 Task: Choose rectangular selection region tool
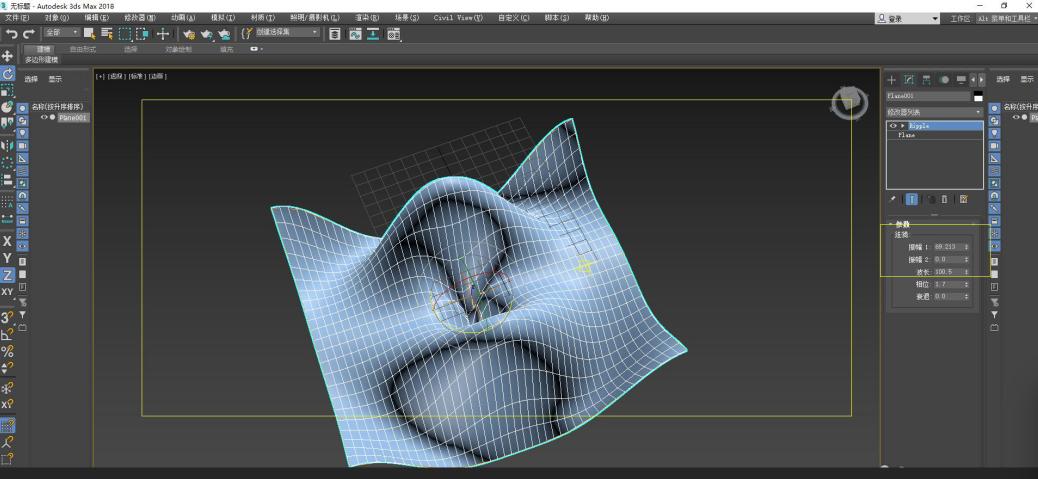coord(124,34)
